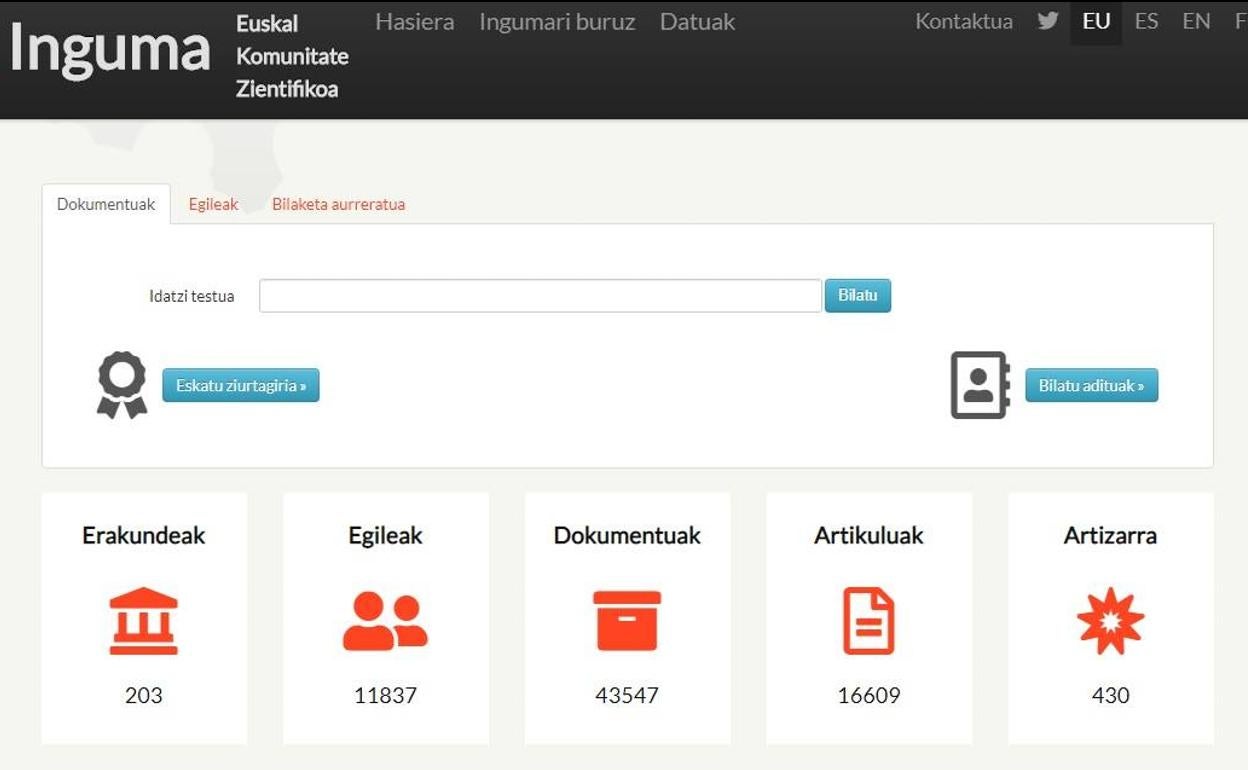Focus the Idatzi testua search field

[540, 296]
